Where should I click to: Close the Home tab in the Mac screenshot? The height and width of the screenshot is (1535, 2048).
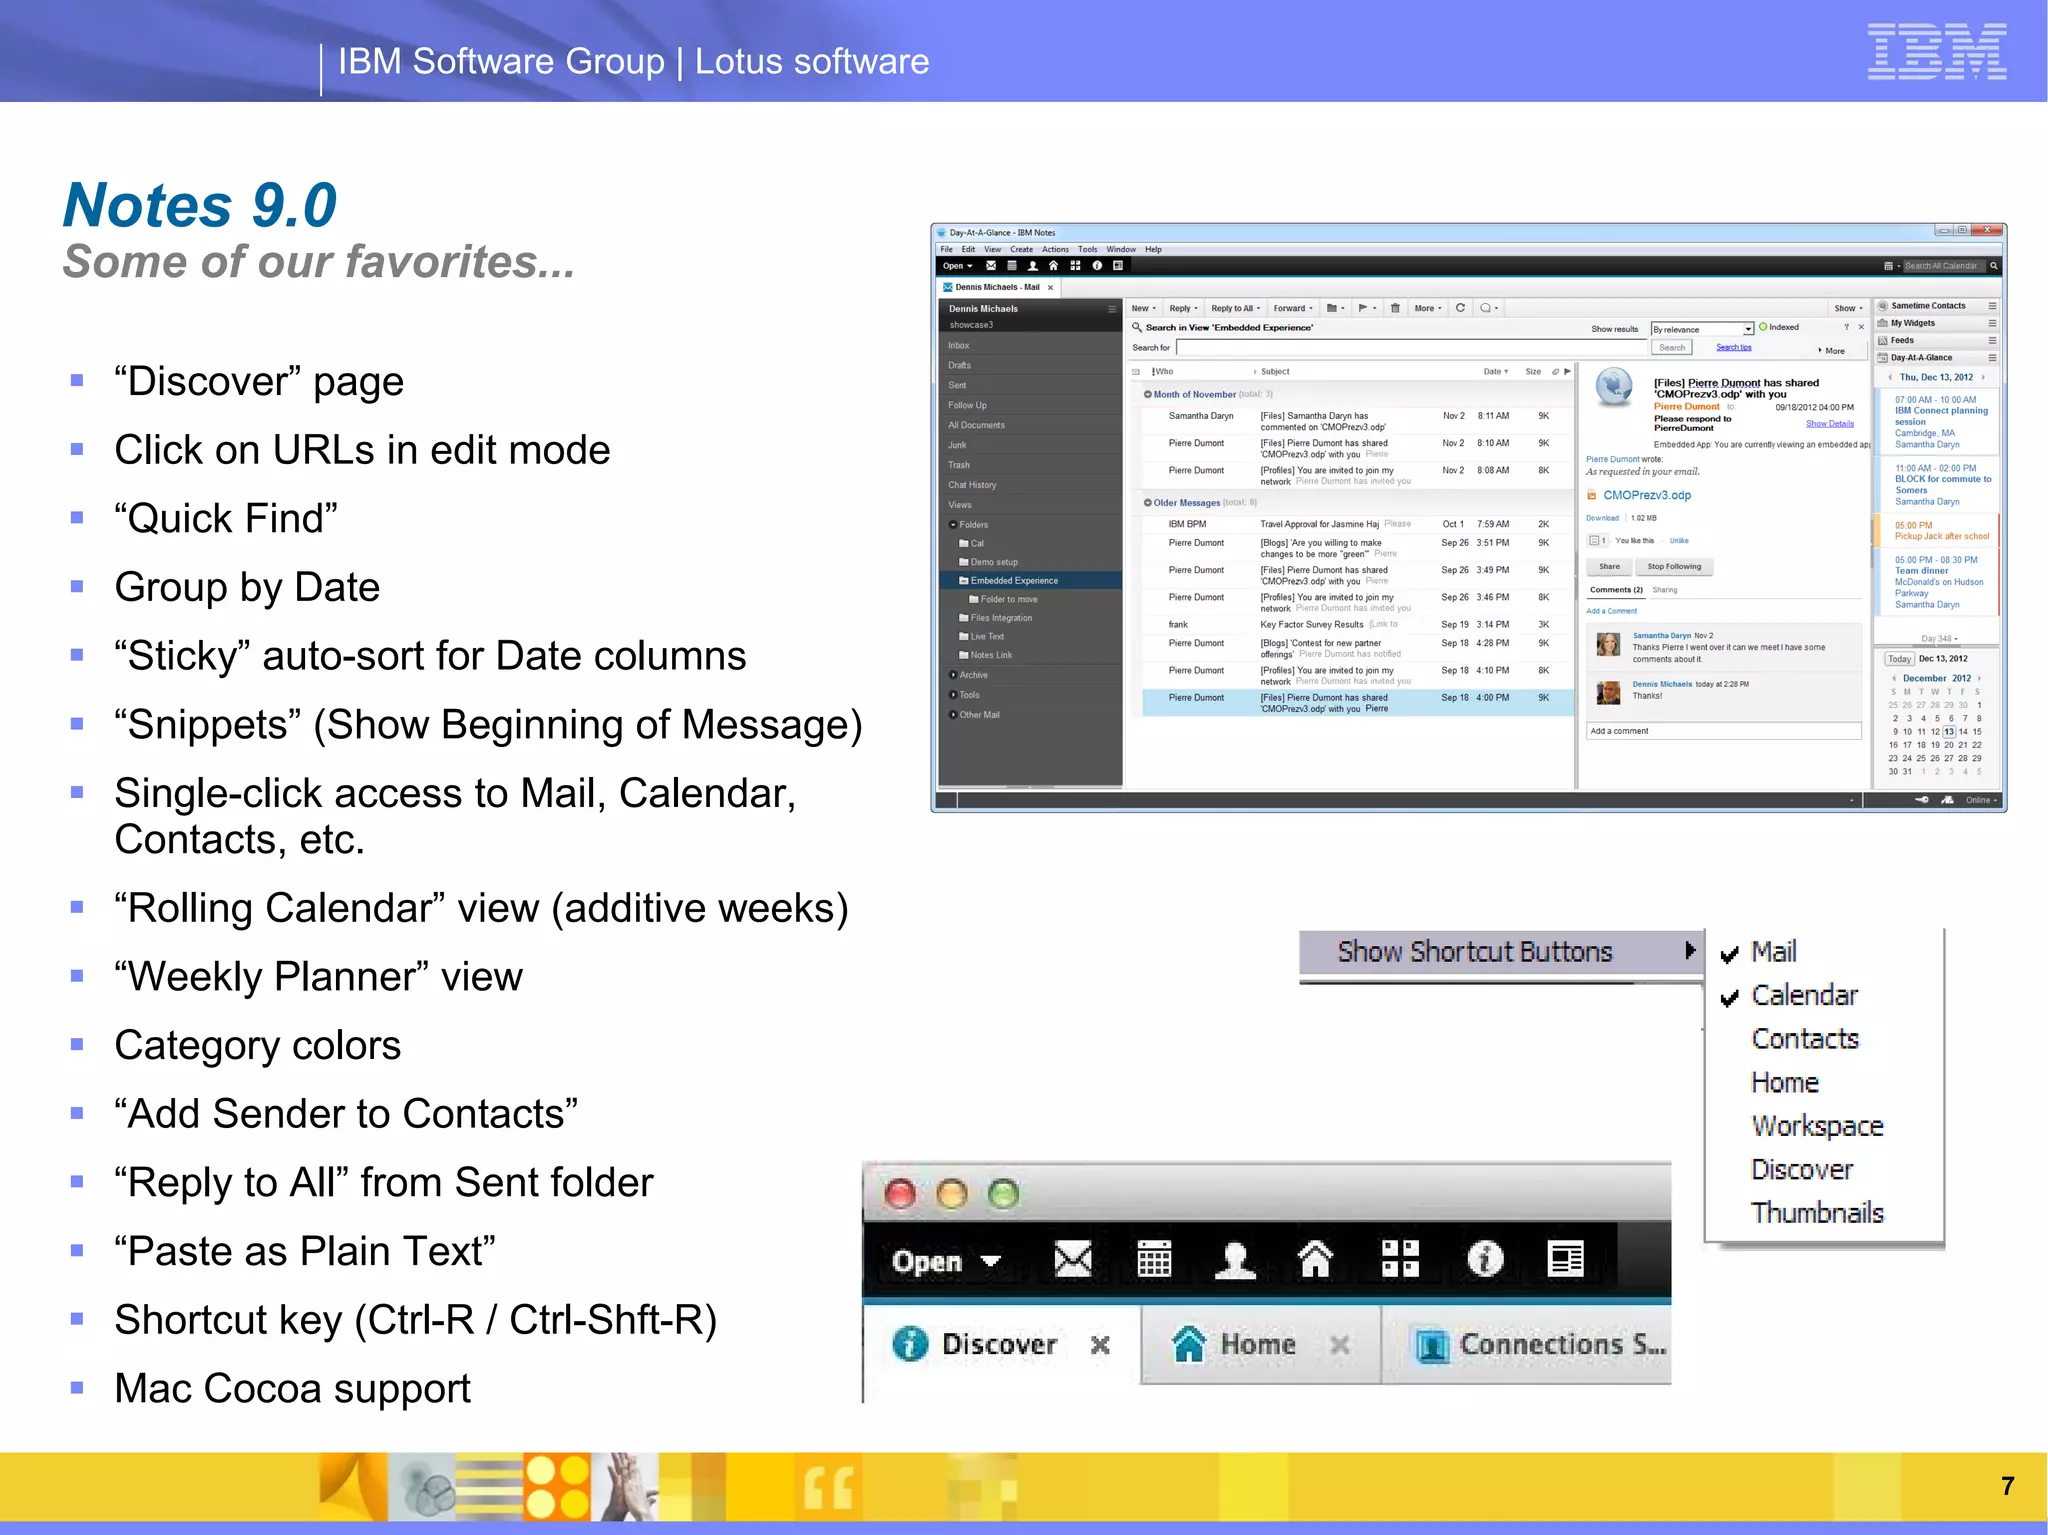coord(1340,1345)
